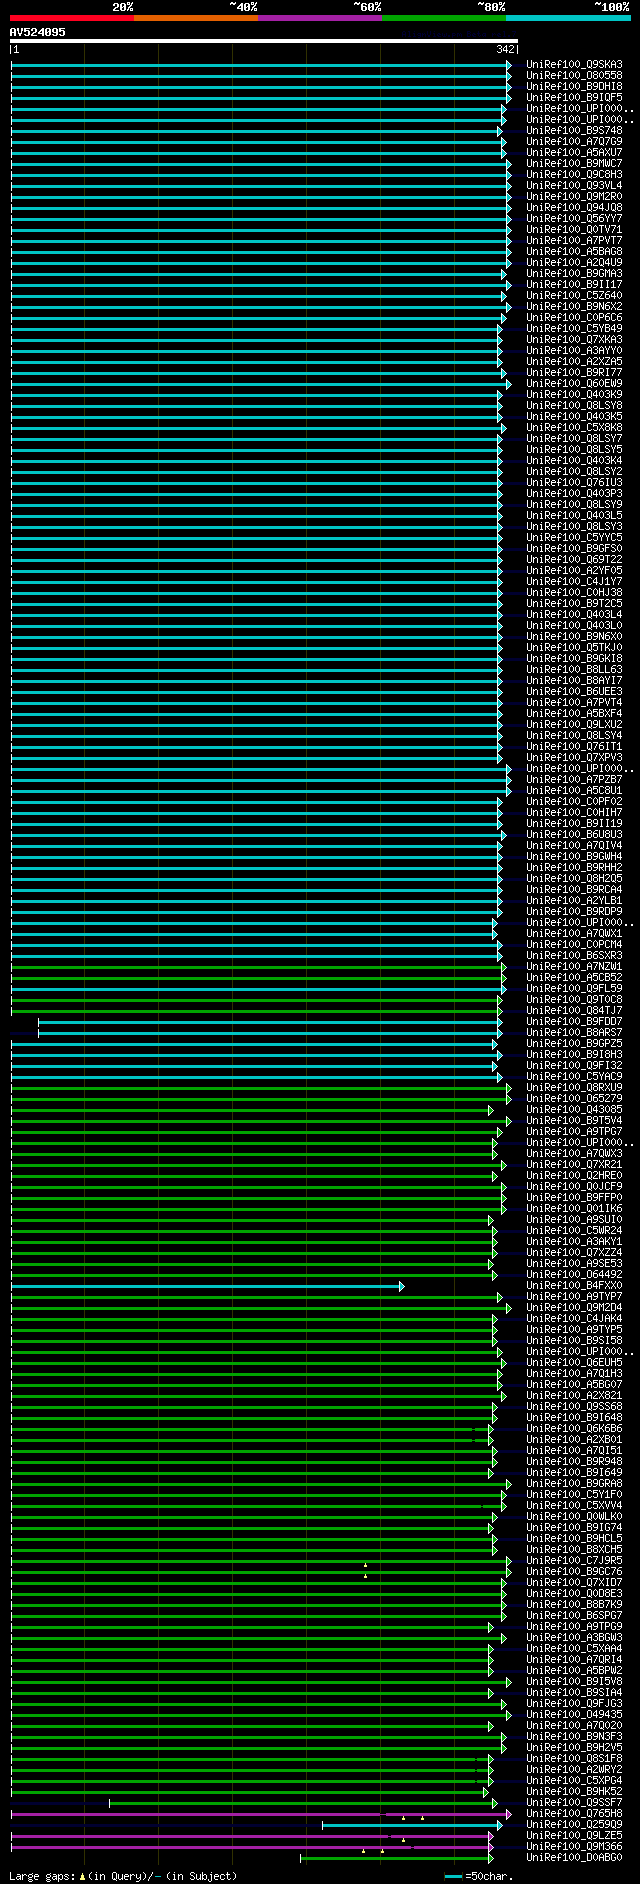This screenshot has height=1884, width=640.
Task: Select hit label UniRef100_Q84TJ7
Action: pyautogui.click(x=574, y=1011)
